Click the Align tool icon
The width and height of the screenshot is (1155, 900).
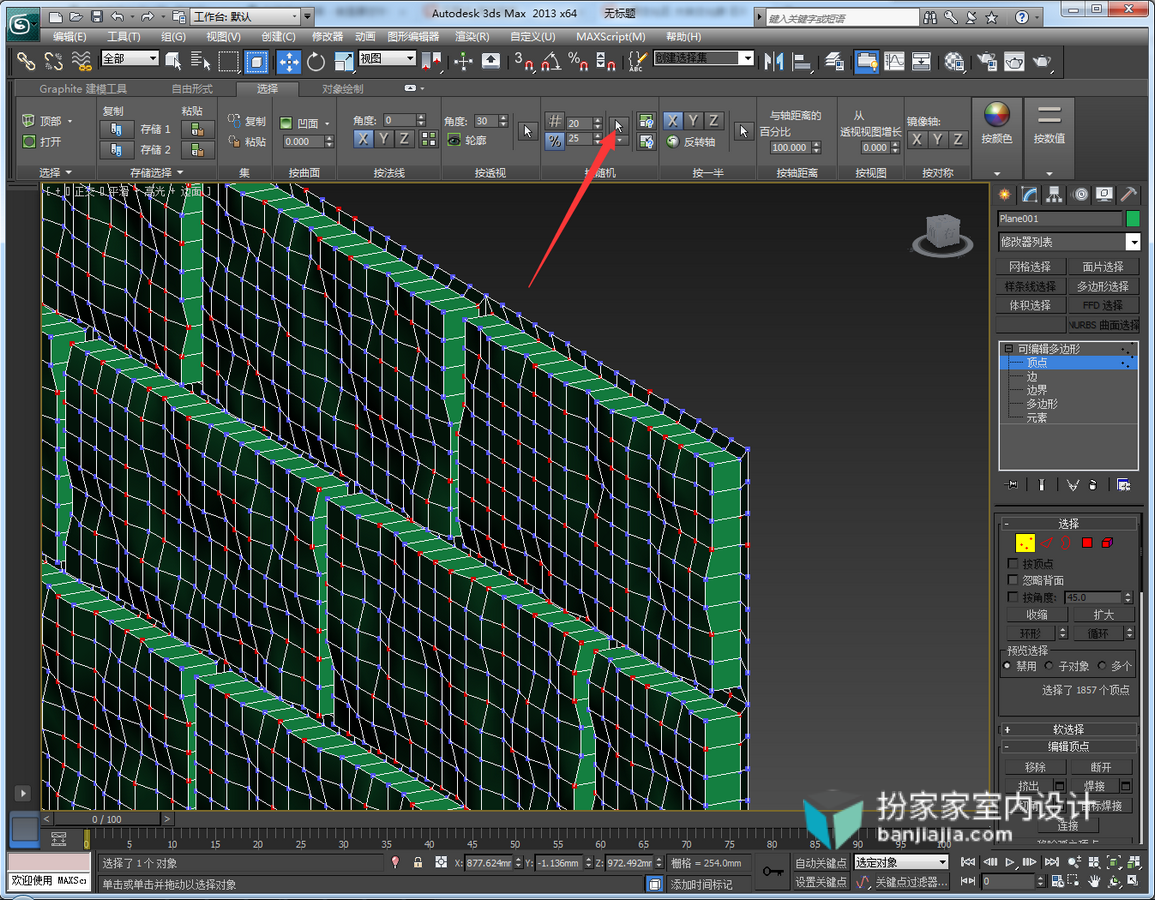(801, 61)
